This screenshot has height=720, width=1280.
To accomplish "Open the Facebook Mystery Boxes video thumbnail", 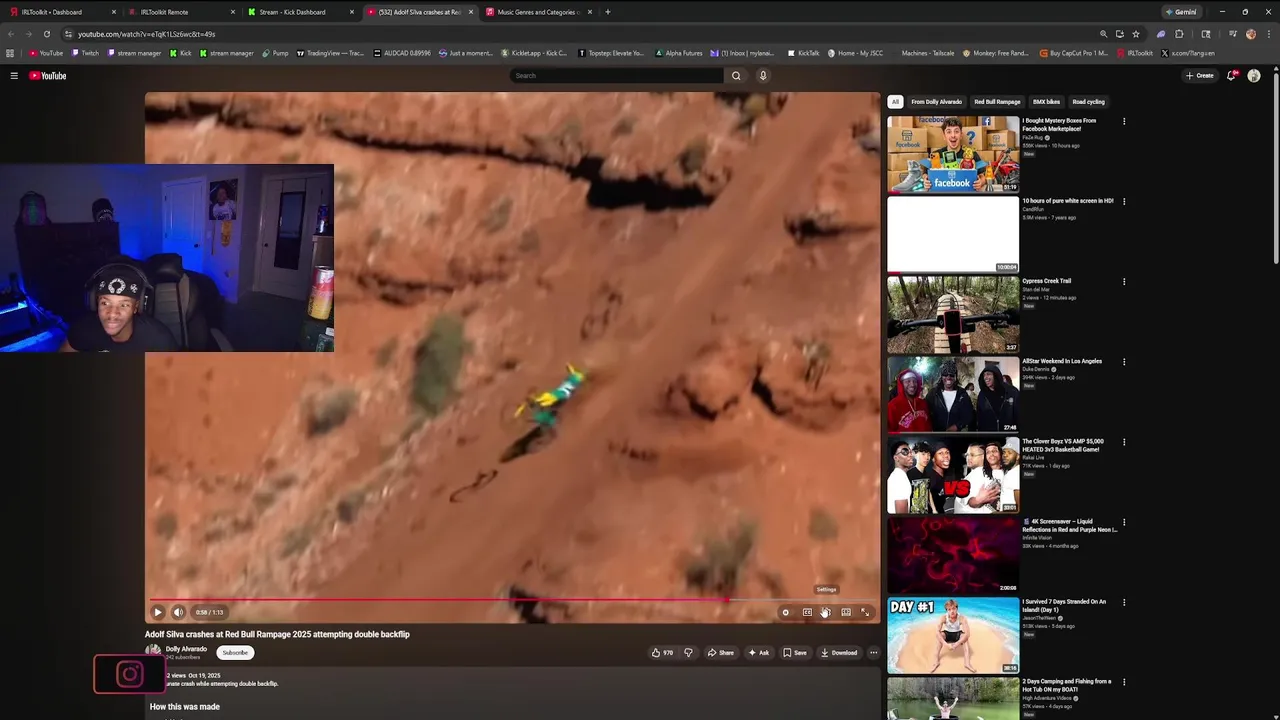I will 953,154.
